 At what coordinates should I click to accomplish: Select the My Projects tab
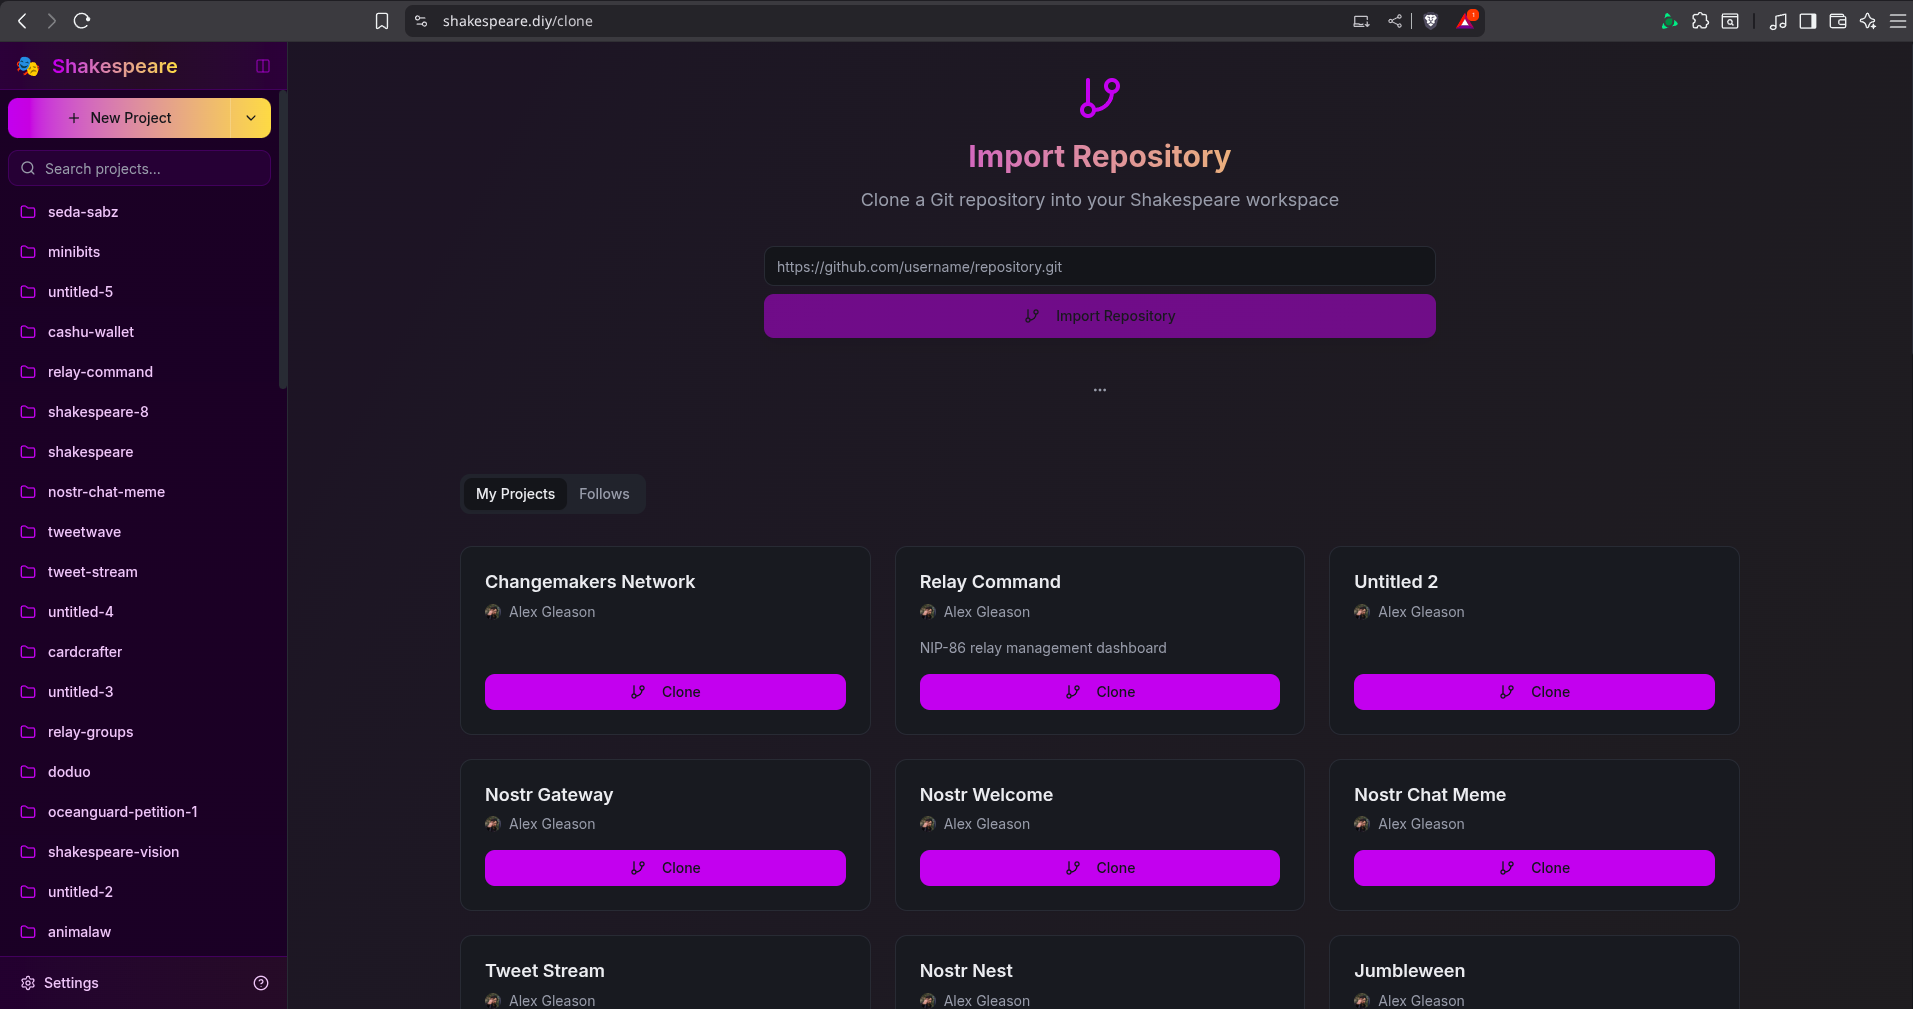(515, 494)
